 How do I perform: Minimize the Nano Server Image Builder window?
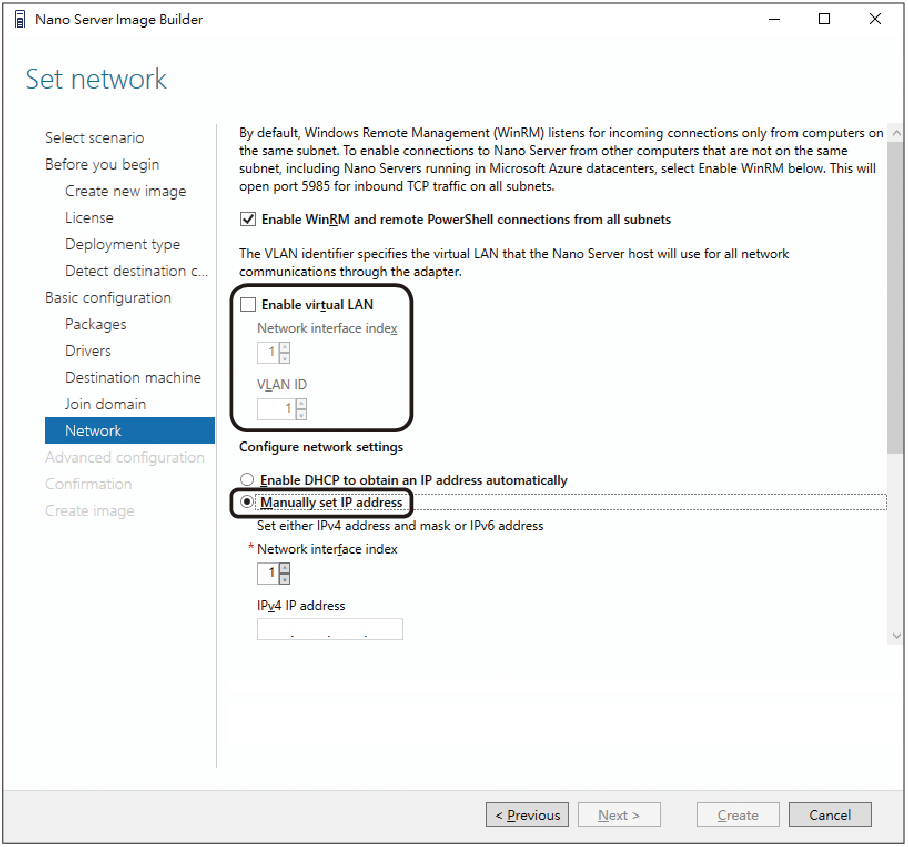pos(774,19)
